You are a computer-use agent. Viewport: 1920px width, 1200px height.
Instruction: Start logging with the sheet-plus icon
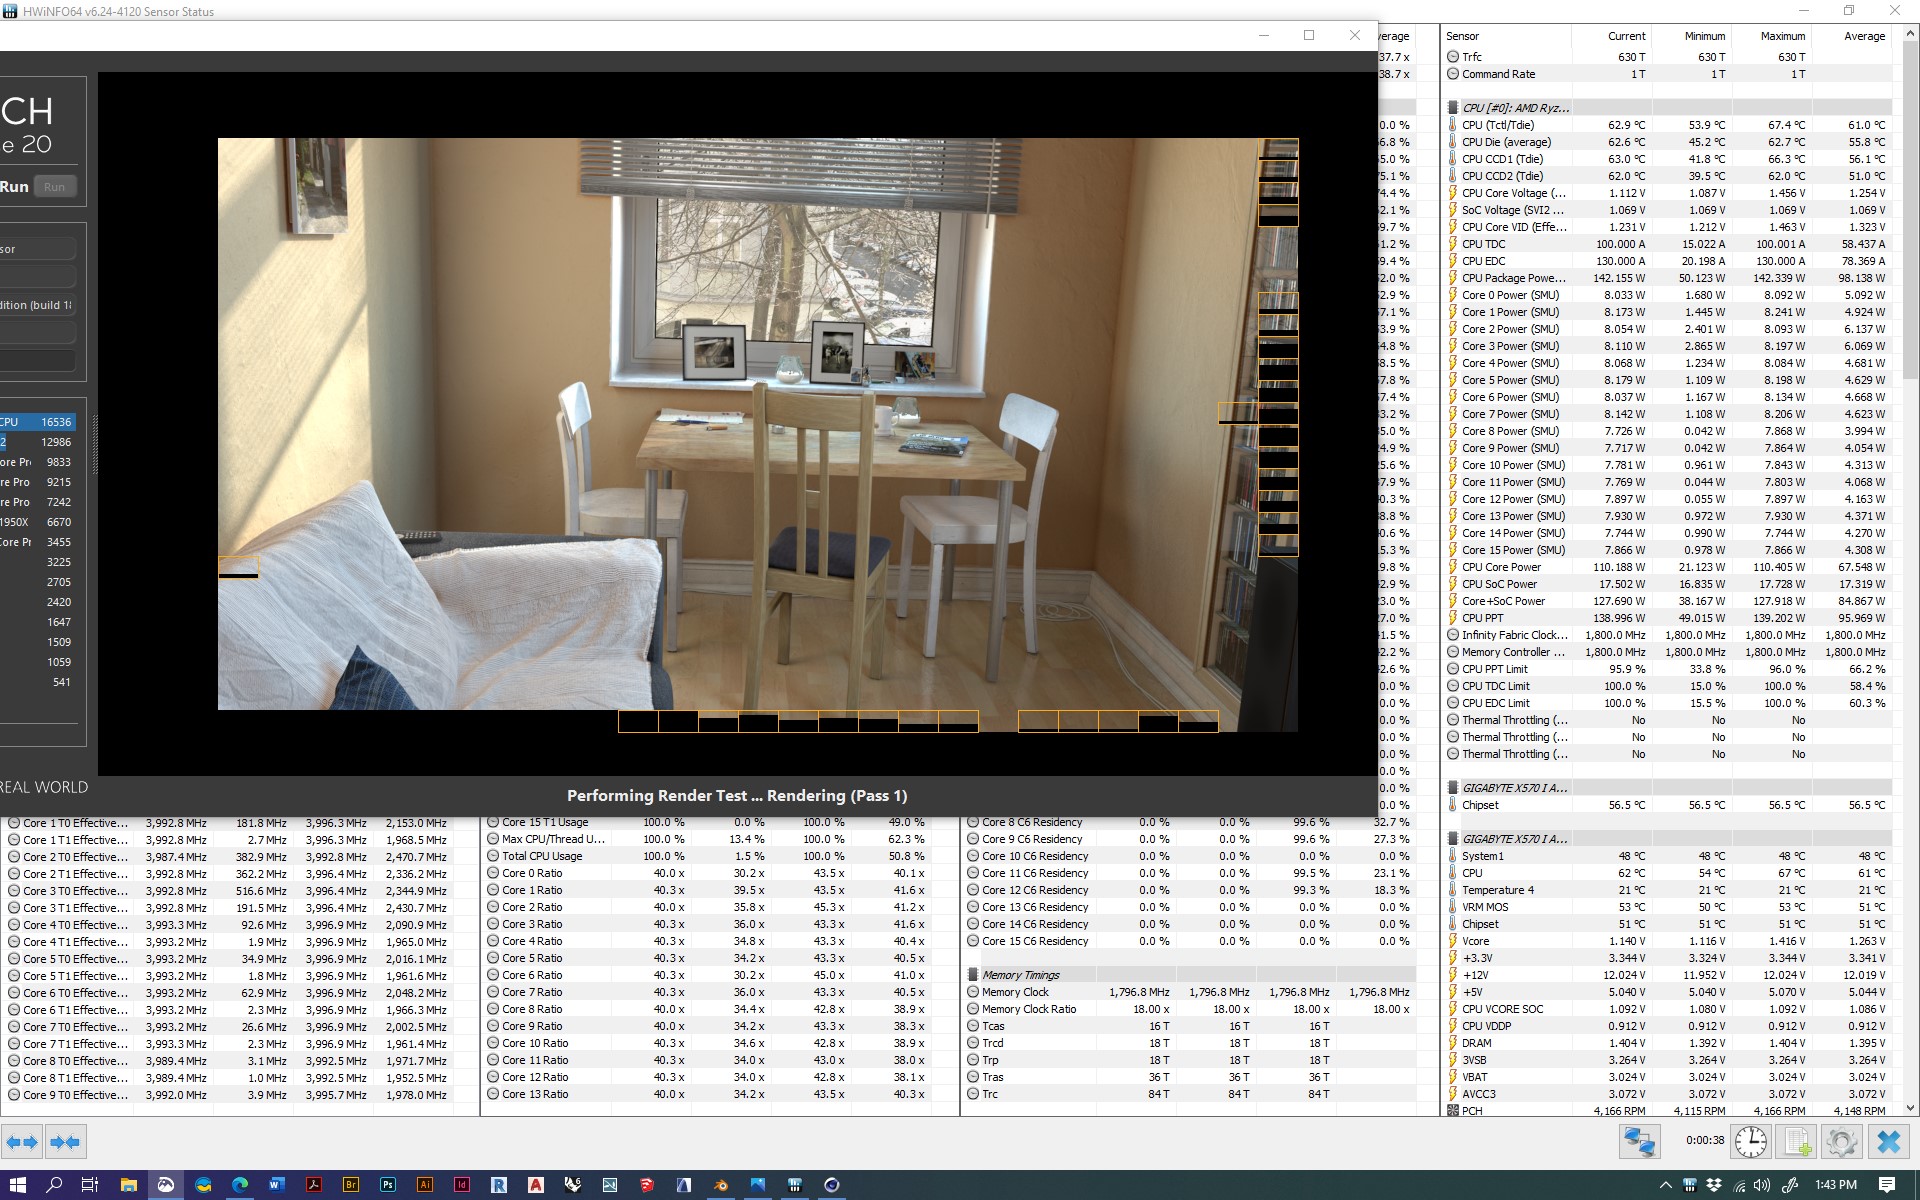[x=1797, y=1141]
